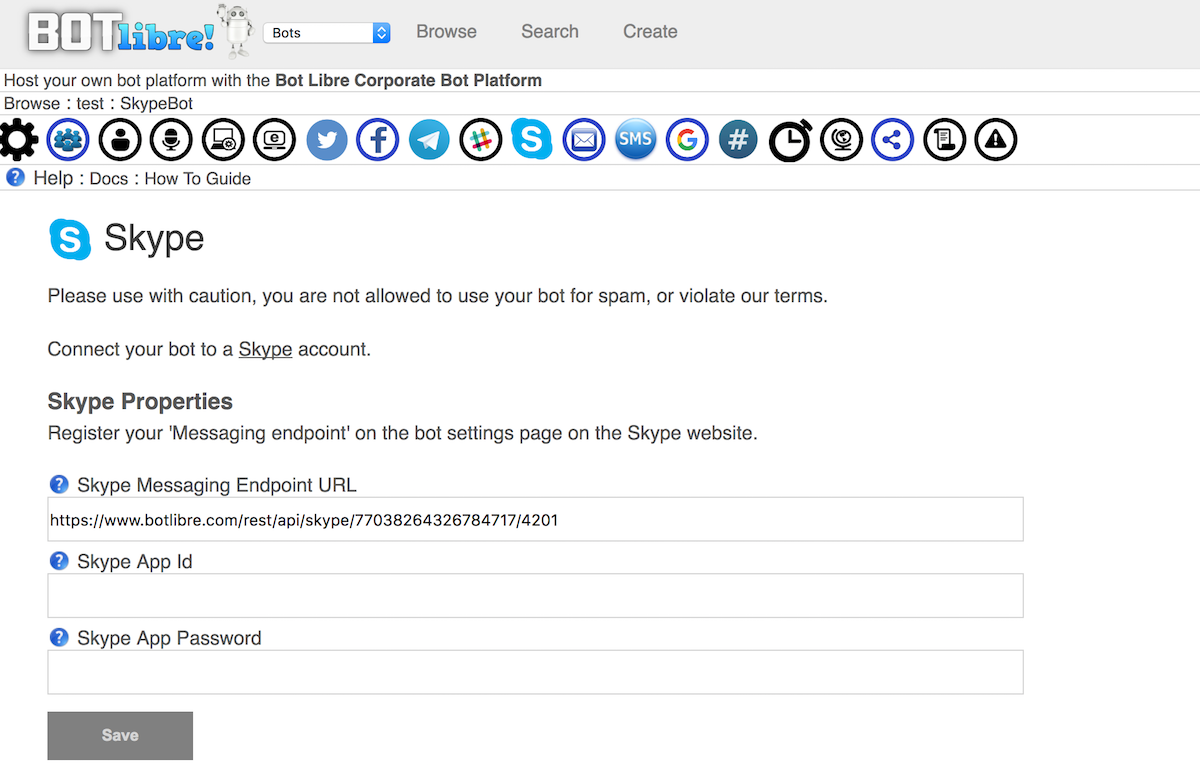Open the Browse menu item
The height and width of the screenshot is (782, 1200).
tap(446, 32)
